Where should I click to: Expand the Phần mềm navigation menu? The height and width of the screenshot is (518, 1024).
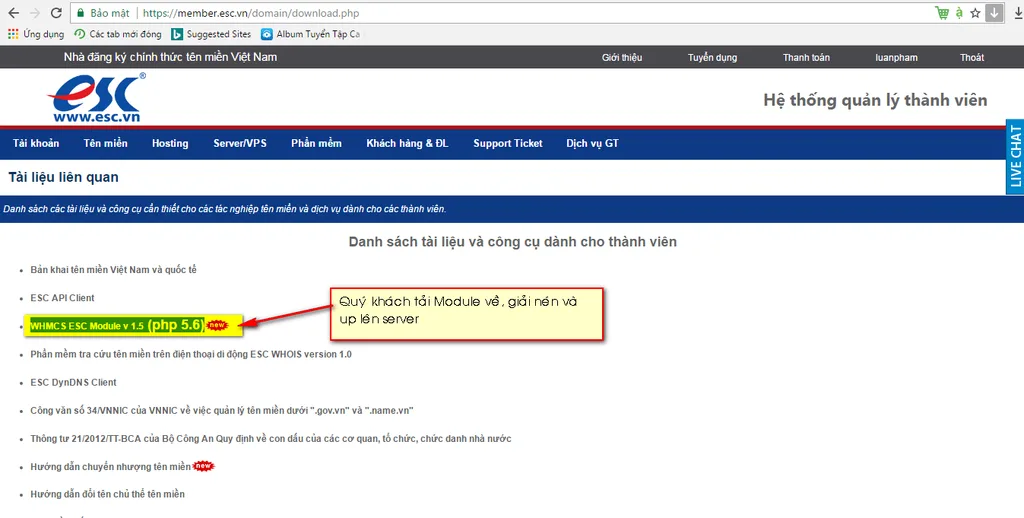point(316,143)
